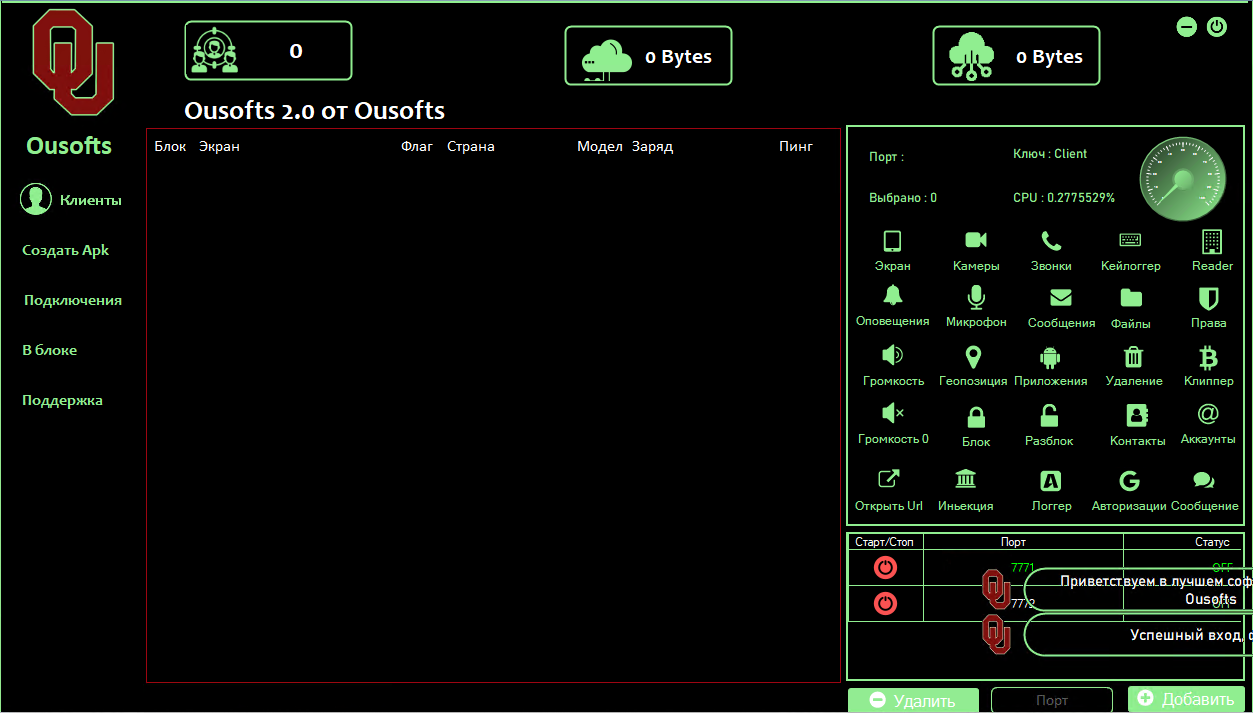This screenshot has height=713, width=1253.
Task: Open the Авторизации Google icon
Action: tap(1129, 481)
